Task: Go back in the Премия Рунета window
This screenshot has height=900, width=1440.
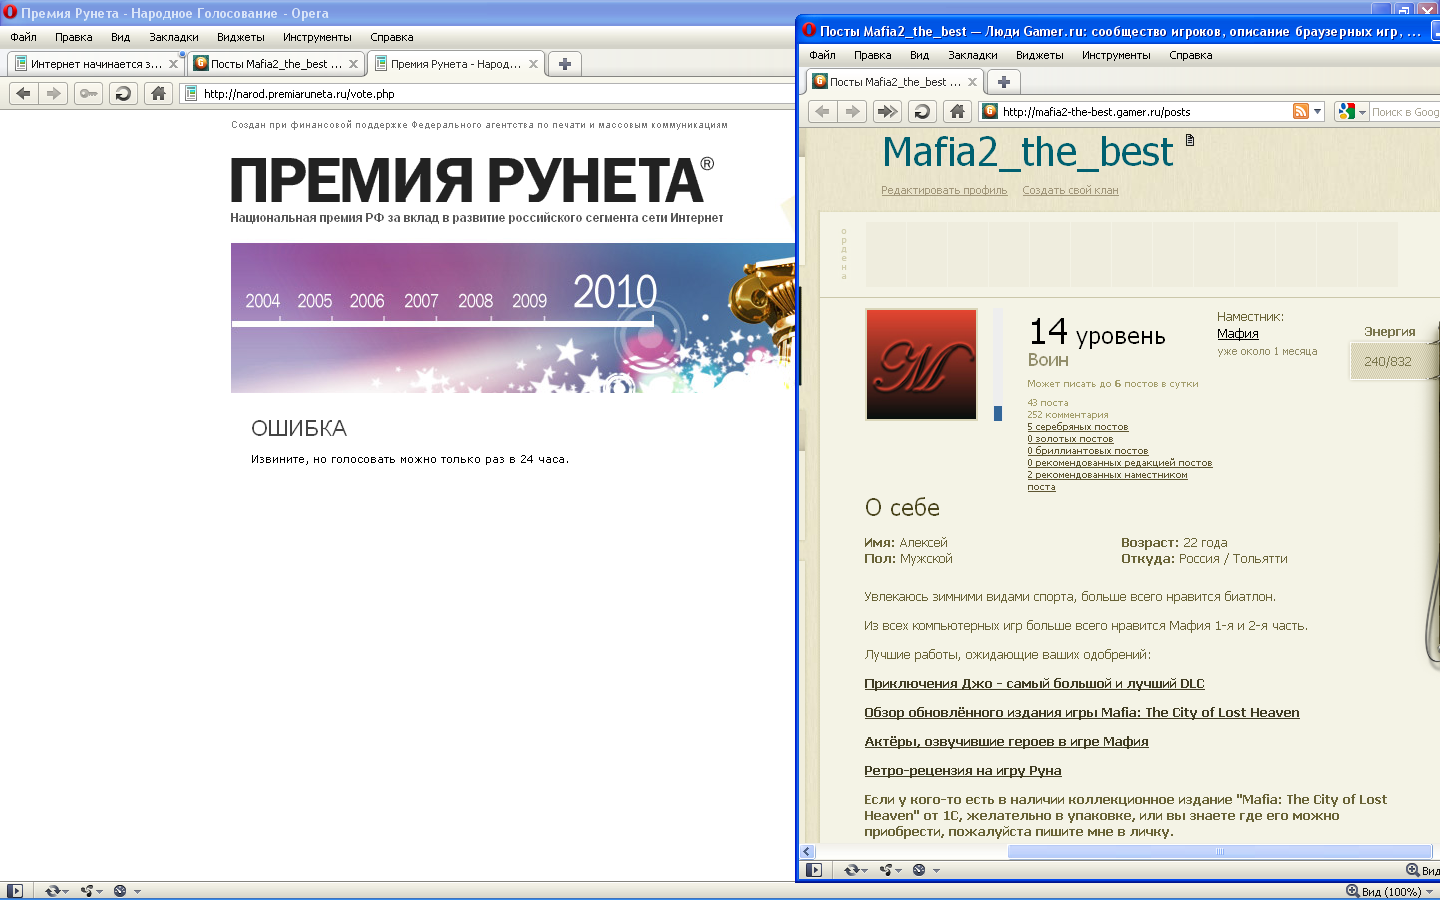Action: [24, 93]
